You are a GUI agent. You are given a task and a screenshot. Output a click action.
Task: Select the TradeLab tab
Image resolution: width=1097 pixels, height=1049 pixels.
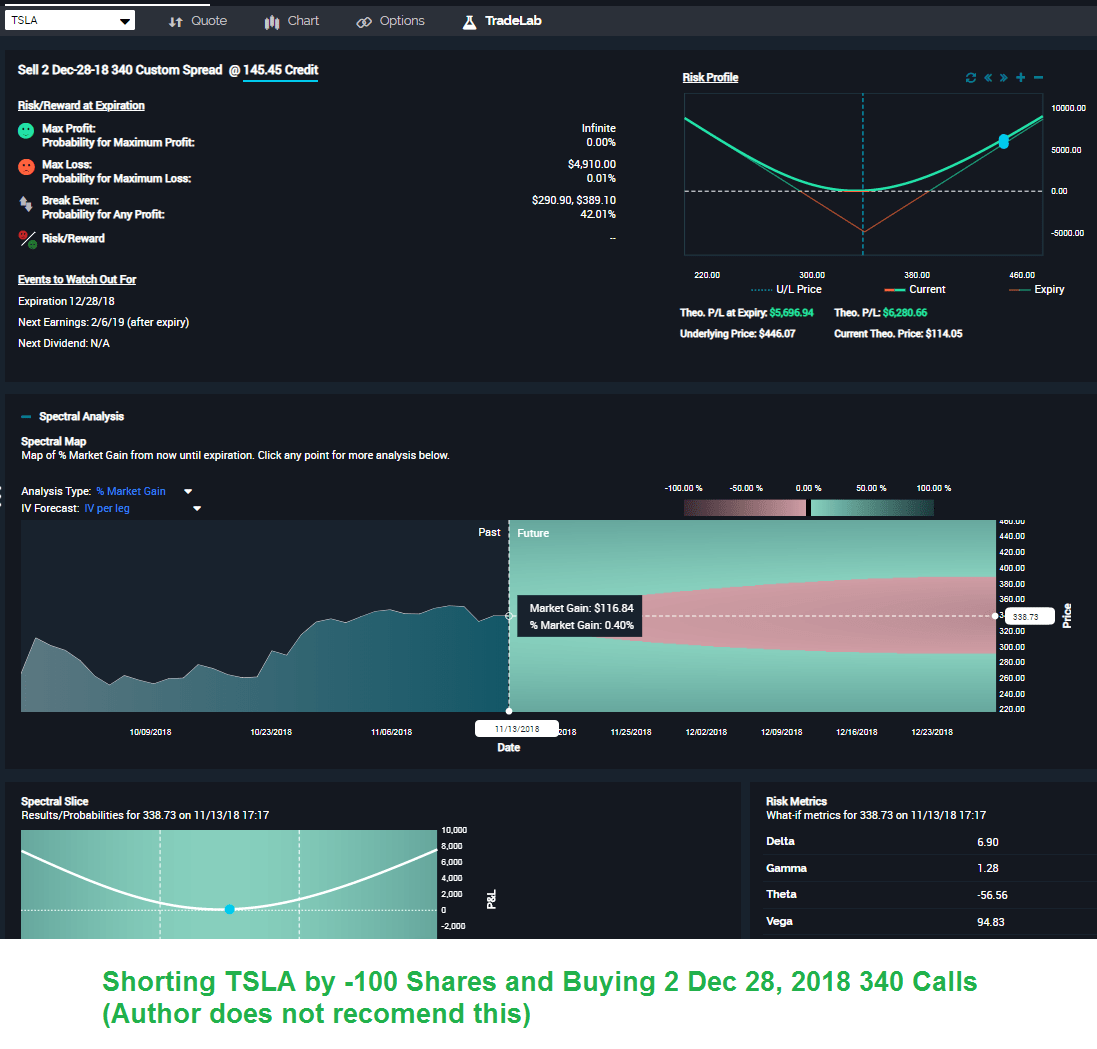(502, 21)
